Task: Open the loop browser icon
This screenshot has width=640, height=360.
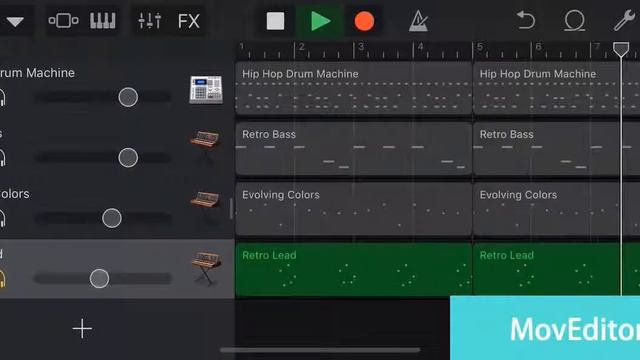Action: tap(574, 21)
